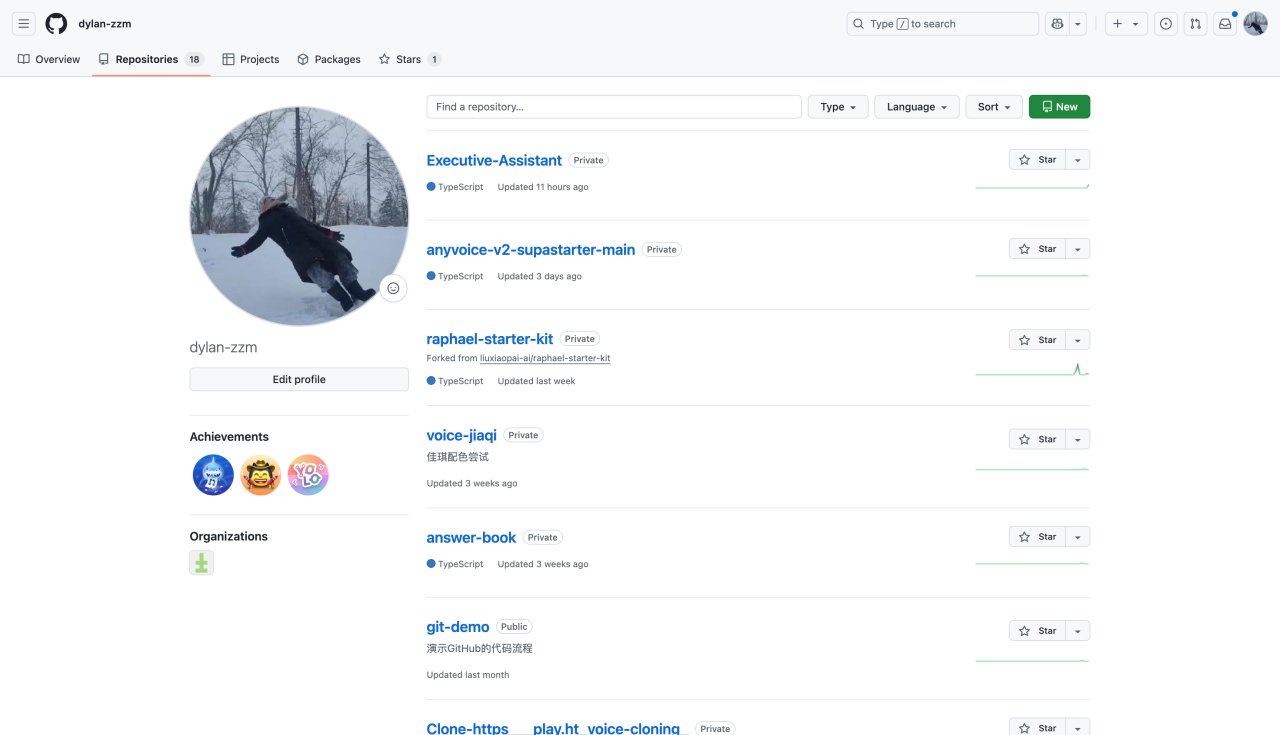
Task: Star the git-demo repository
Action: point(1037,631)
